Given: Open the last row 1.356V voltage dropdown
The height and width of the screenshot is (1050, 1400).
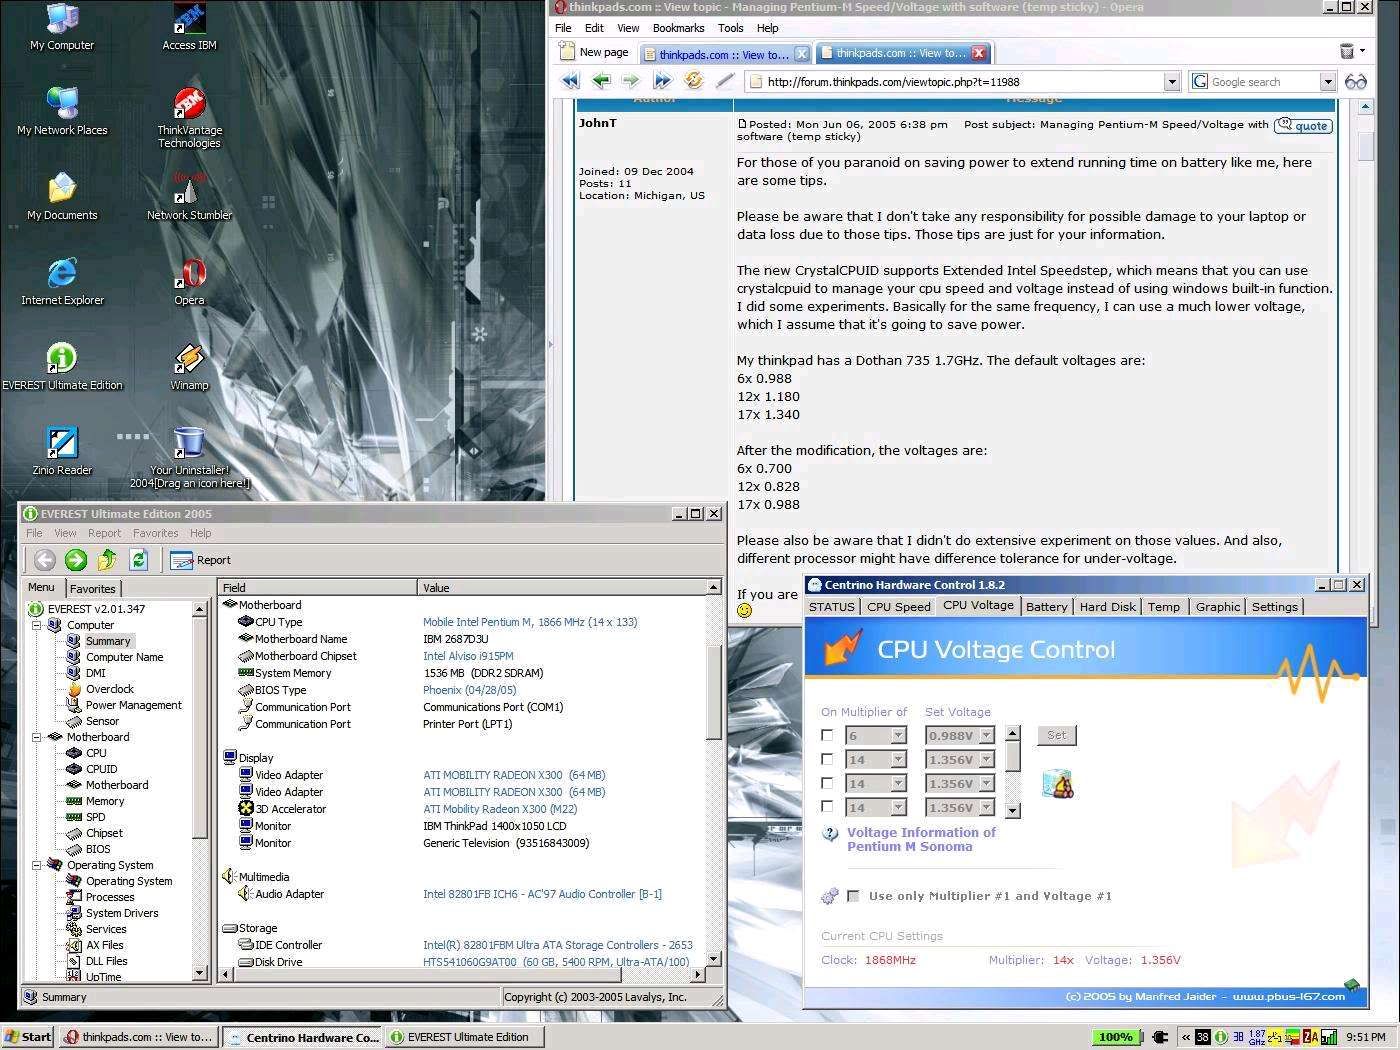Looking at the screenshot, I should pos(986,808).
